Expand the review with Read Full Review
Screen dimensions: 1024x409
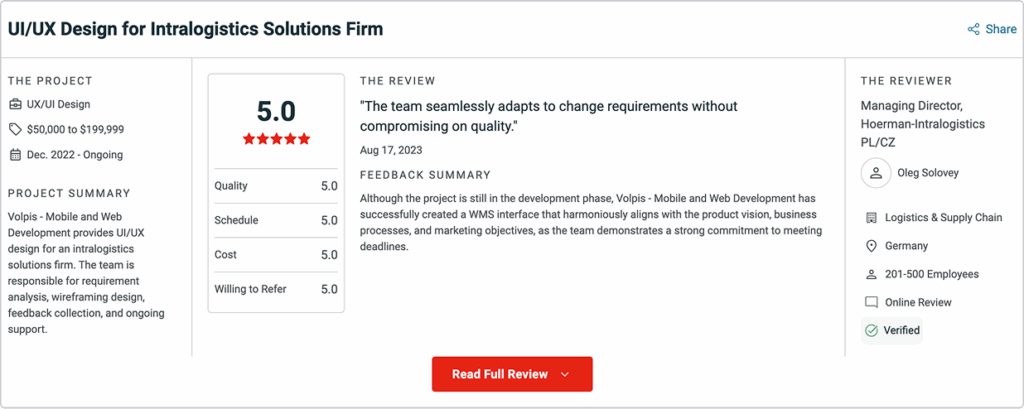point(500,374)
